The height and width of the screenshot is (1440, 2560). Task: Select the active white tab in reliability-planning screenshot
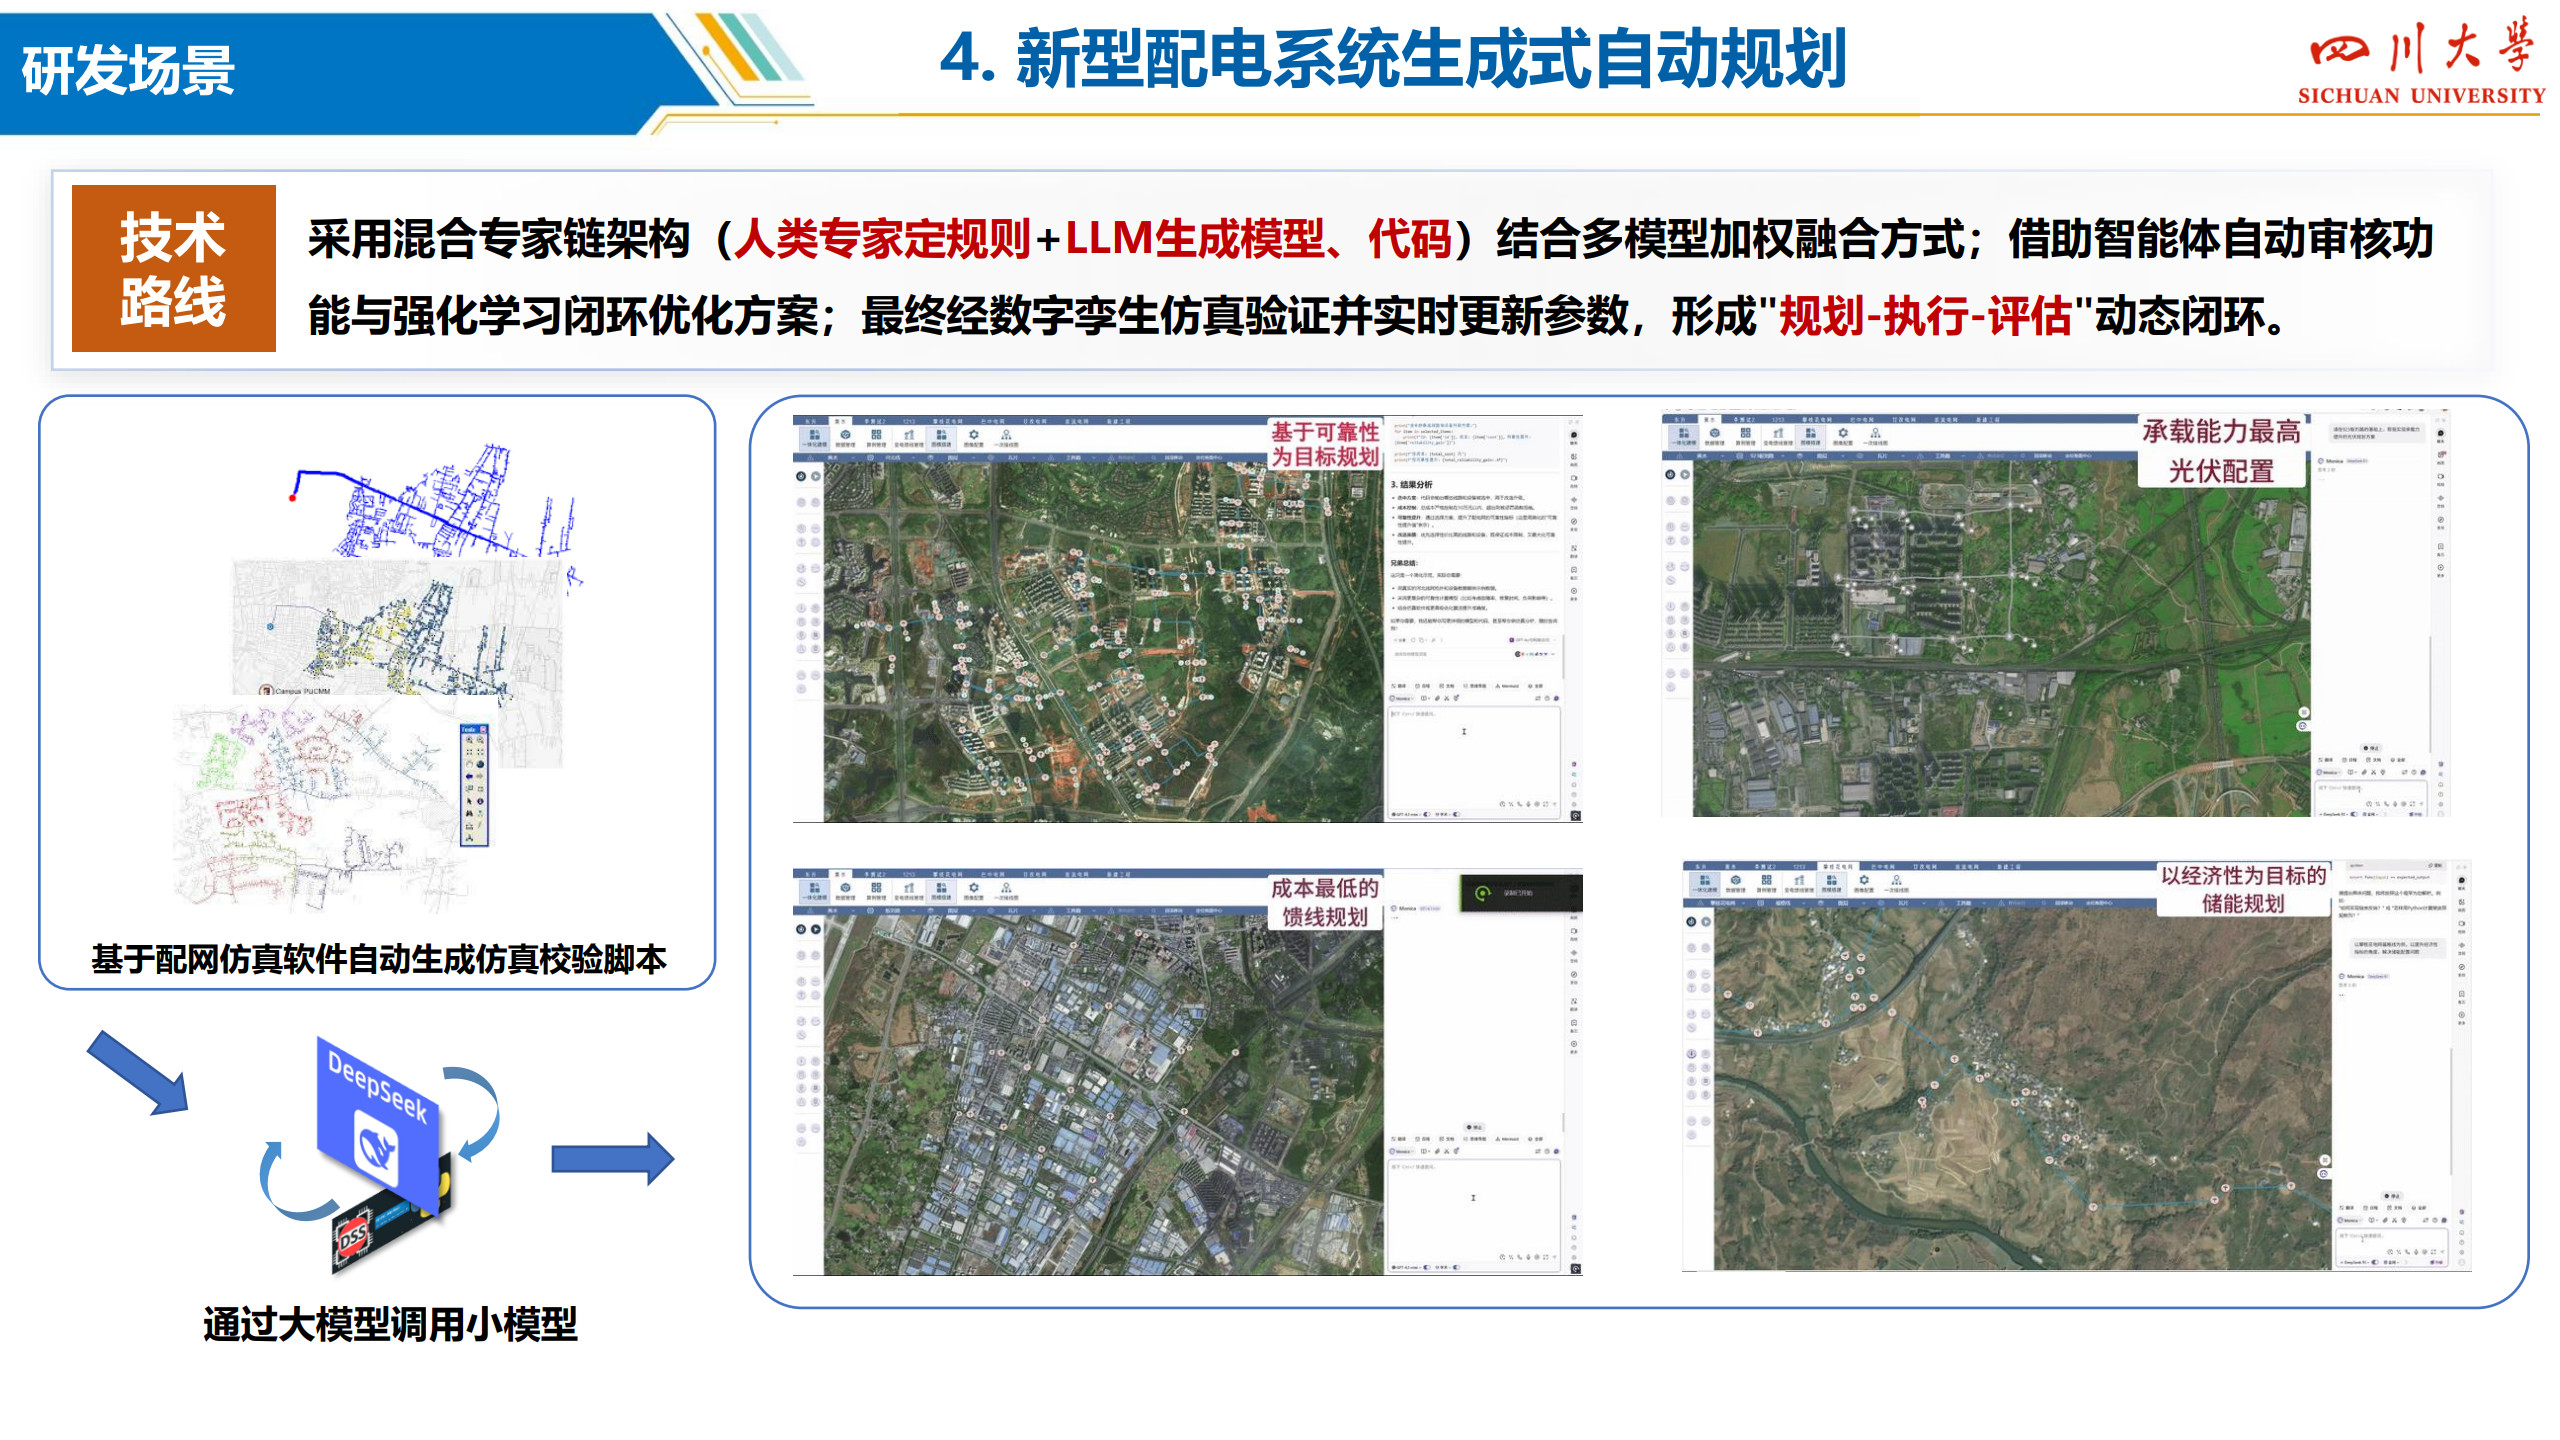(x=840, y=421)
